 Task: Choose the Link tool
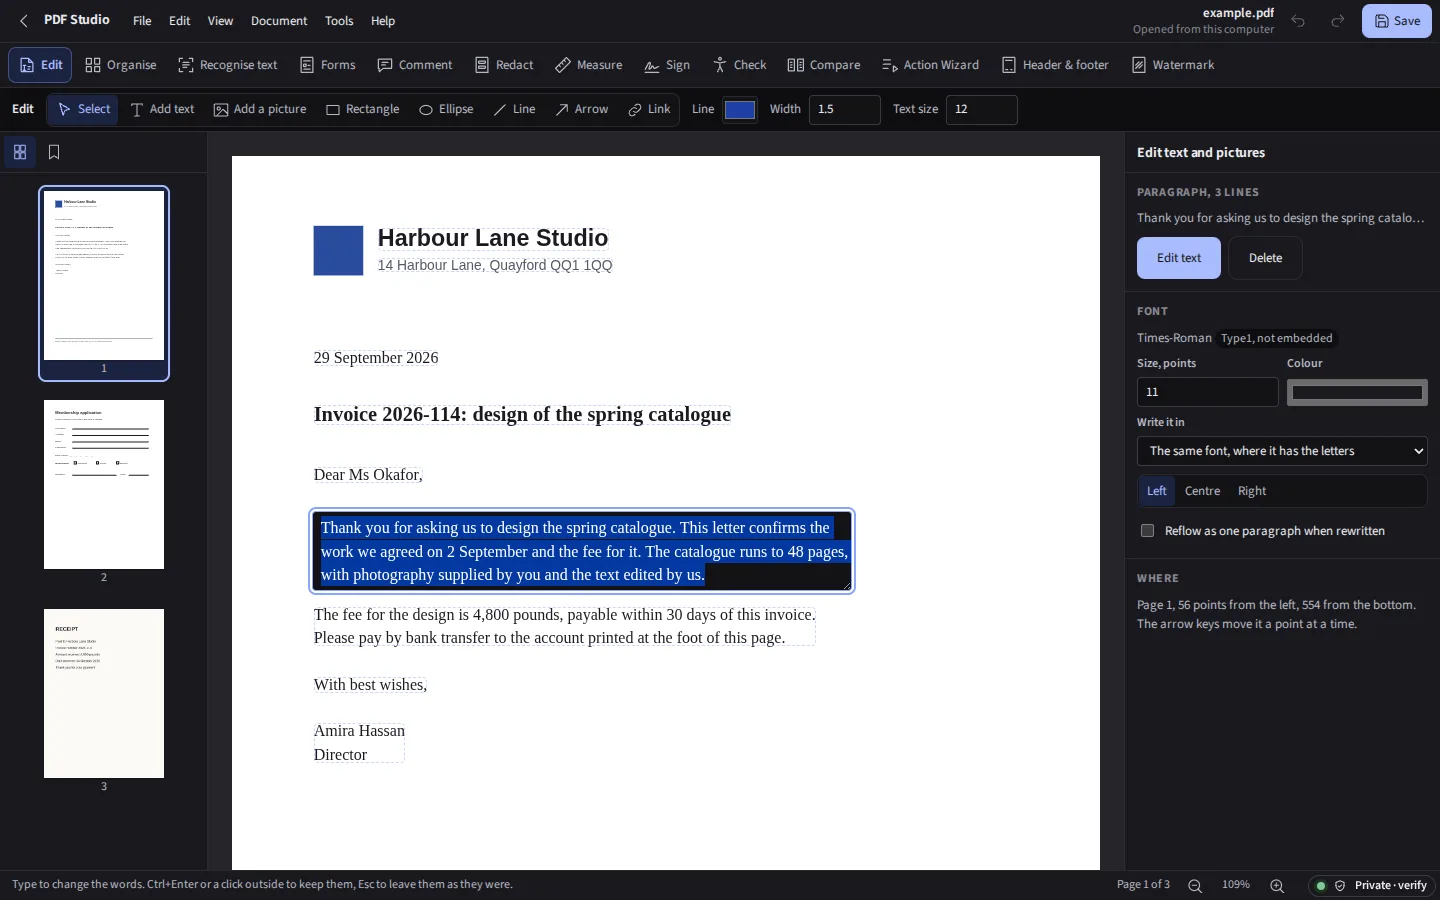(x=649, y=109)
